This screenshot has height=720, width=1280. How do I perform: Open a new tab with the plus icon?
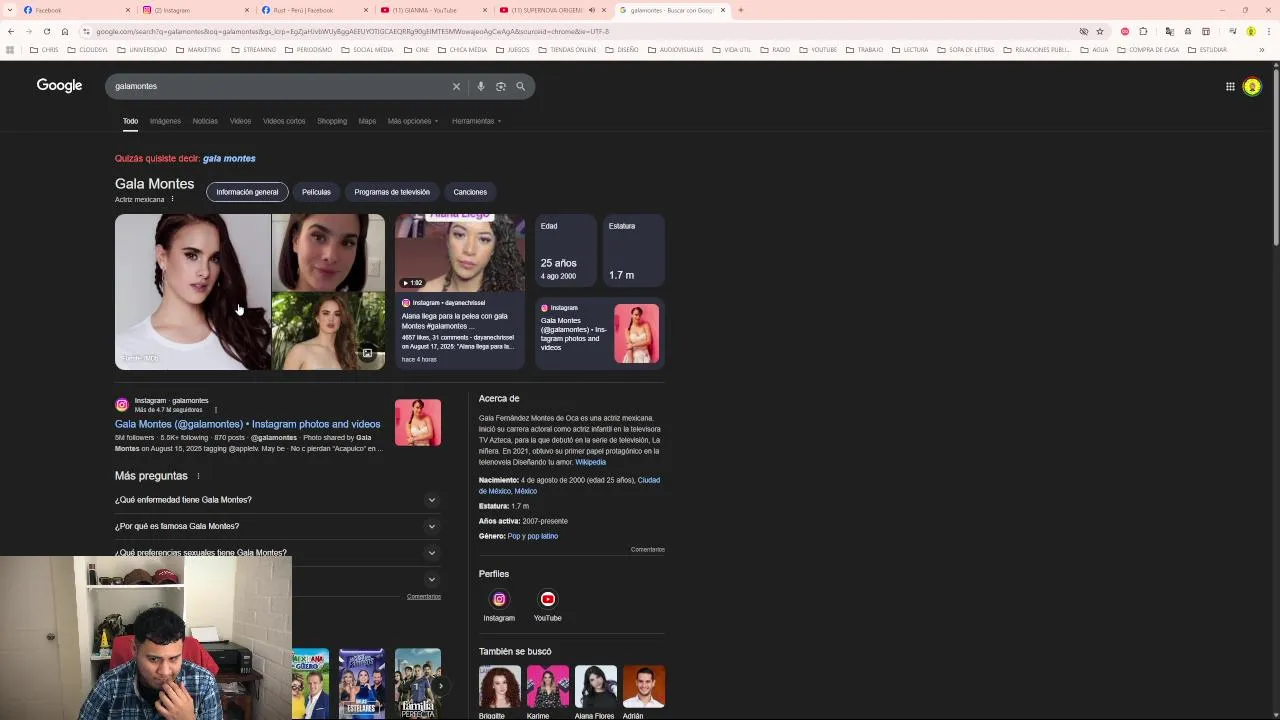(740, 10)
